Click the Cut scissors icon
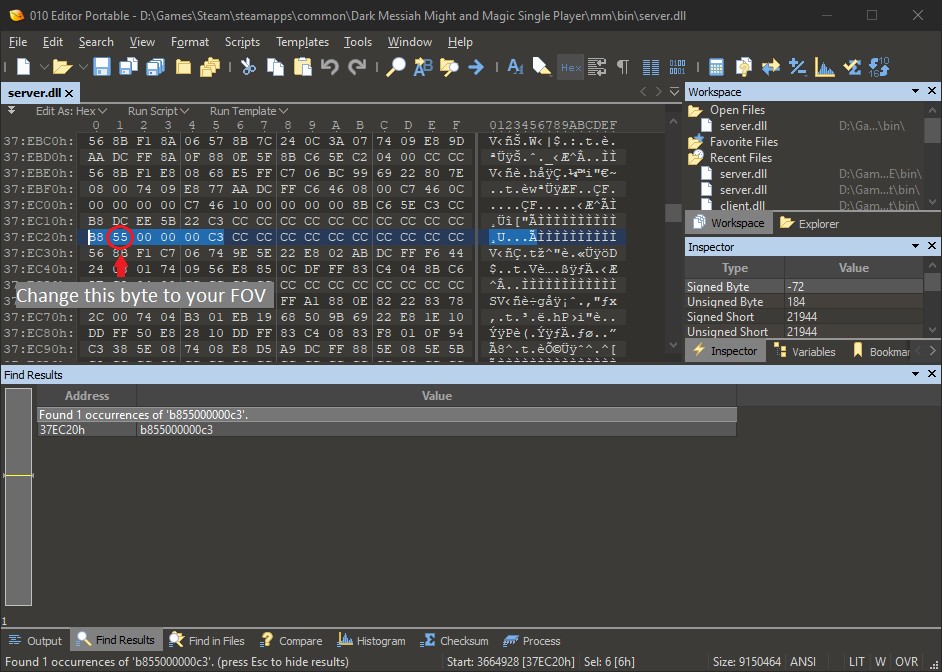The image size is (942, 672). pyautogui.click(x=248, y=67)
